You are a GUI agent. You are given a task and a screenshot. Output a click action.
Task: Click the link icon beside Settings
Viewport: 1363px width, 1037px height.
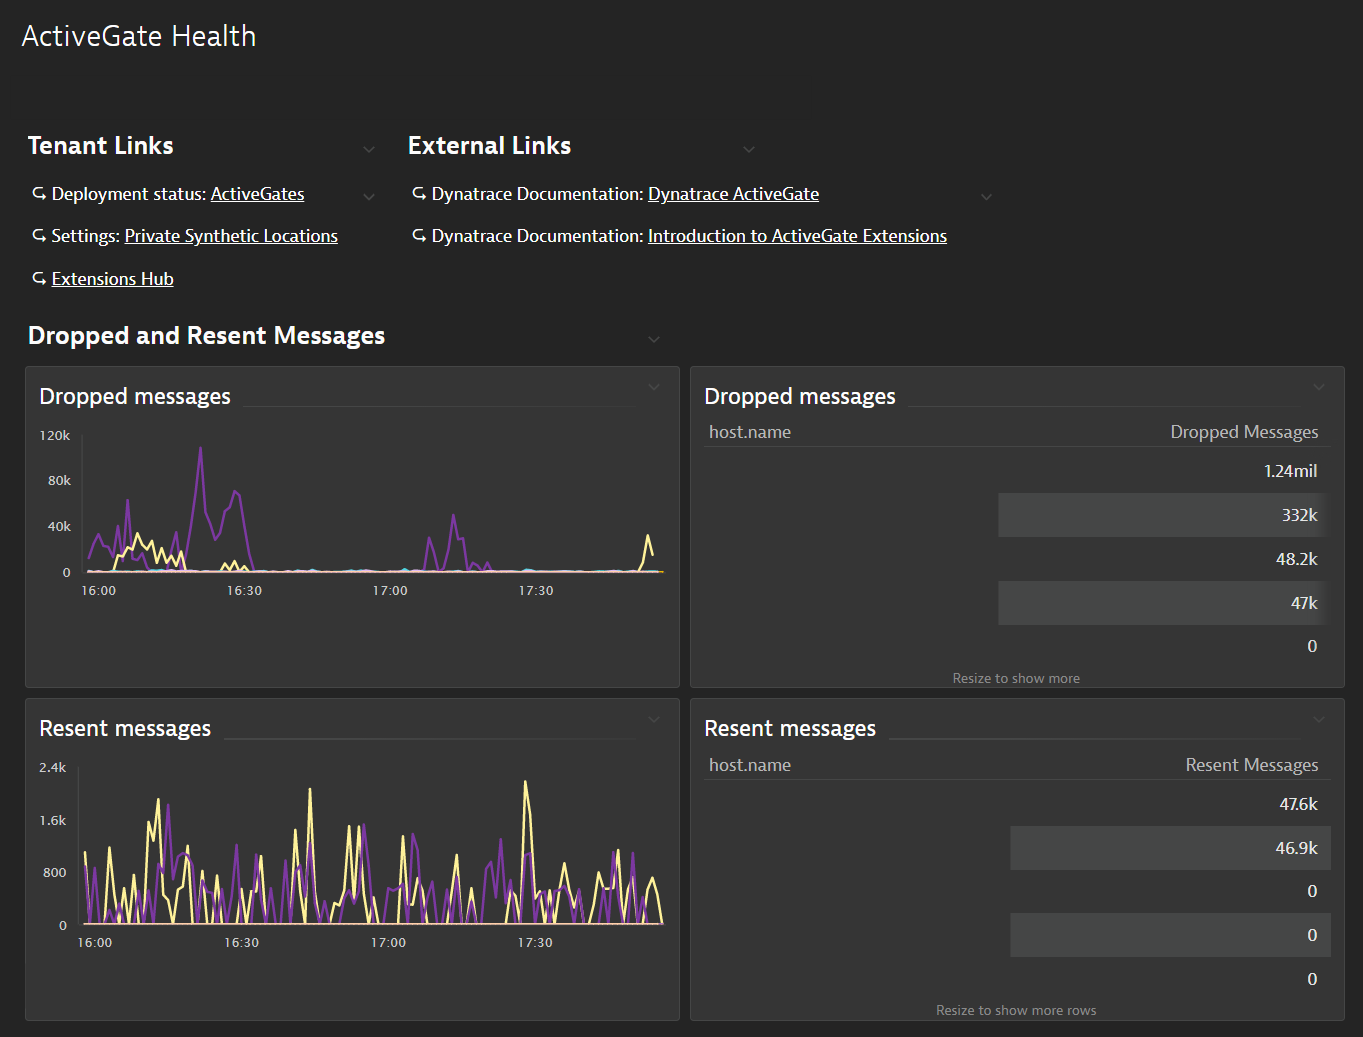point(39,236)
